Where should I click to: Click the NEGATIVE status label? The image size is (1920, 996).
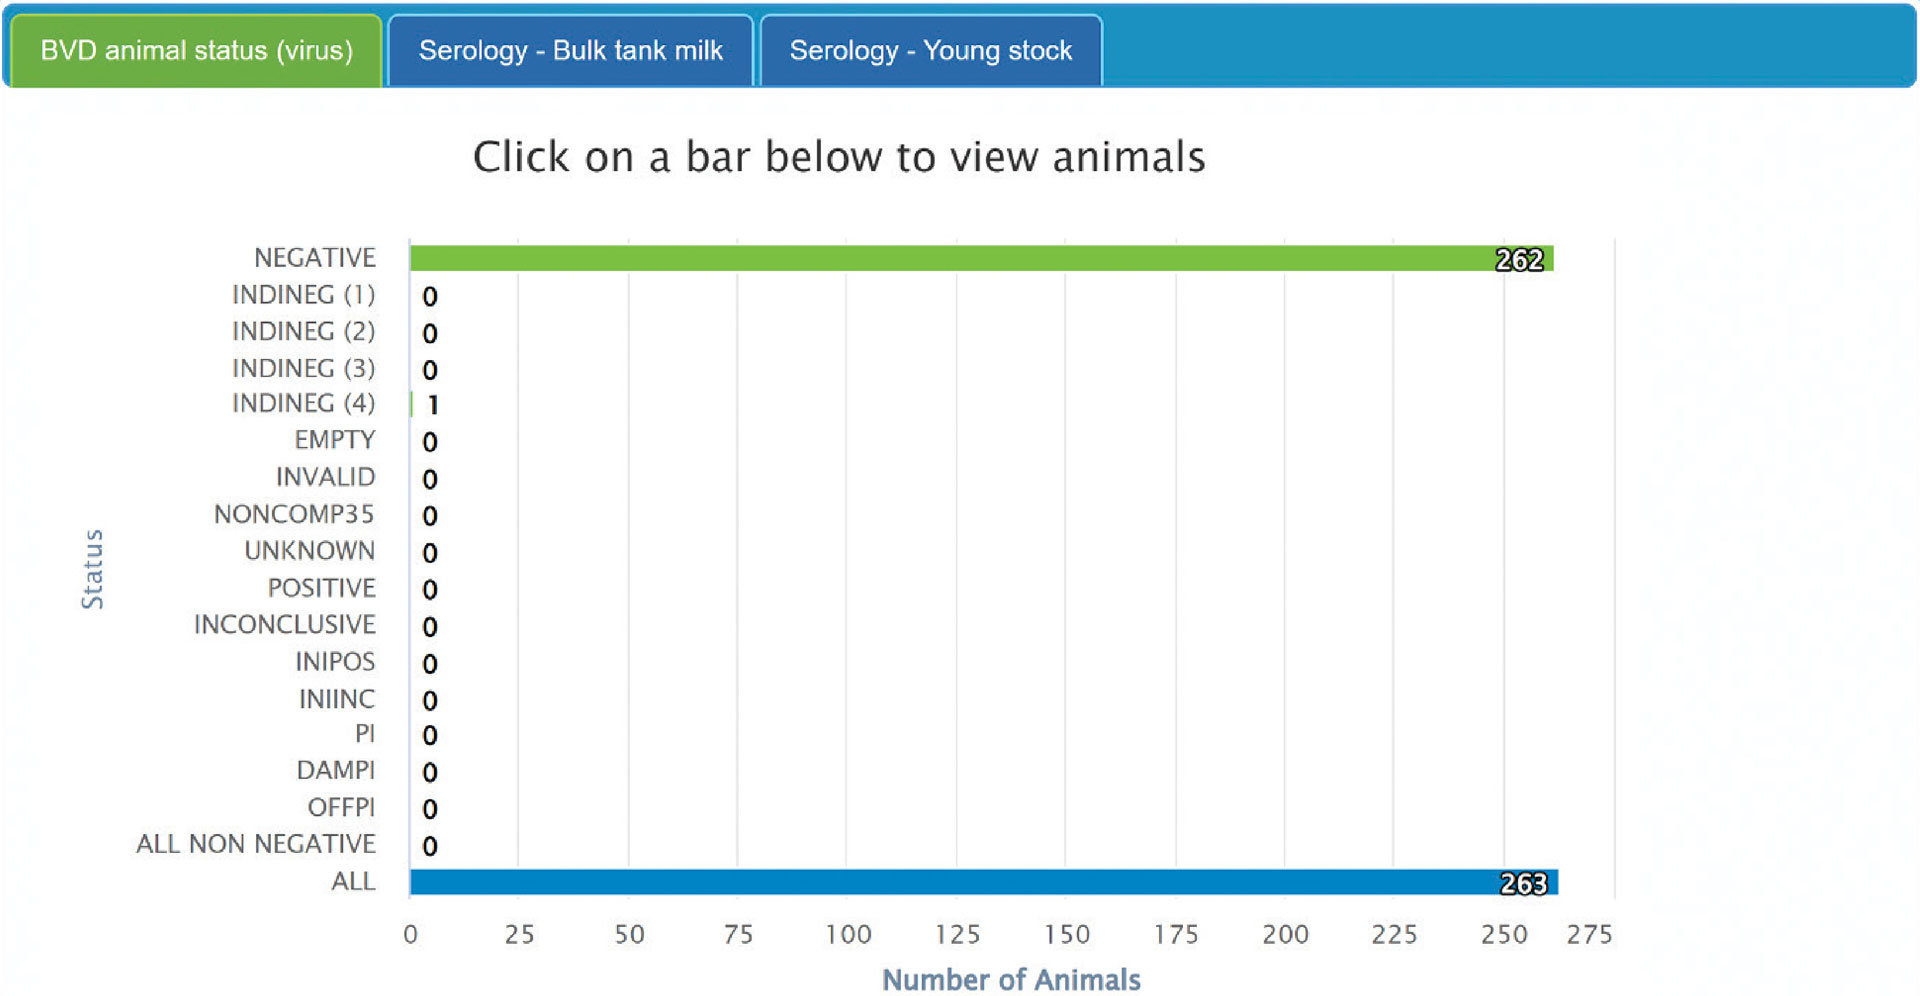click(314, 258)
